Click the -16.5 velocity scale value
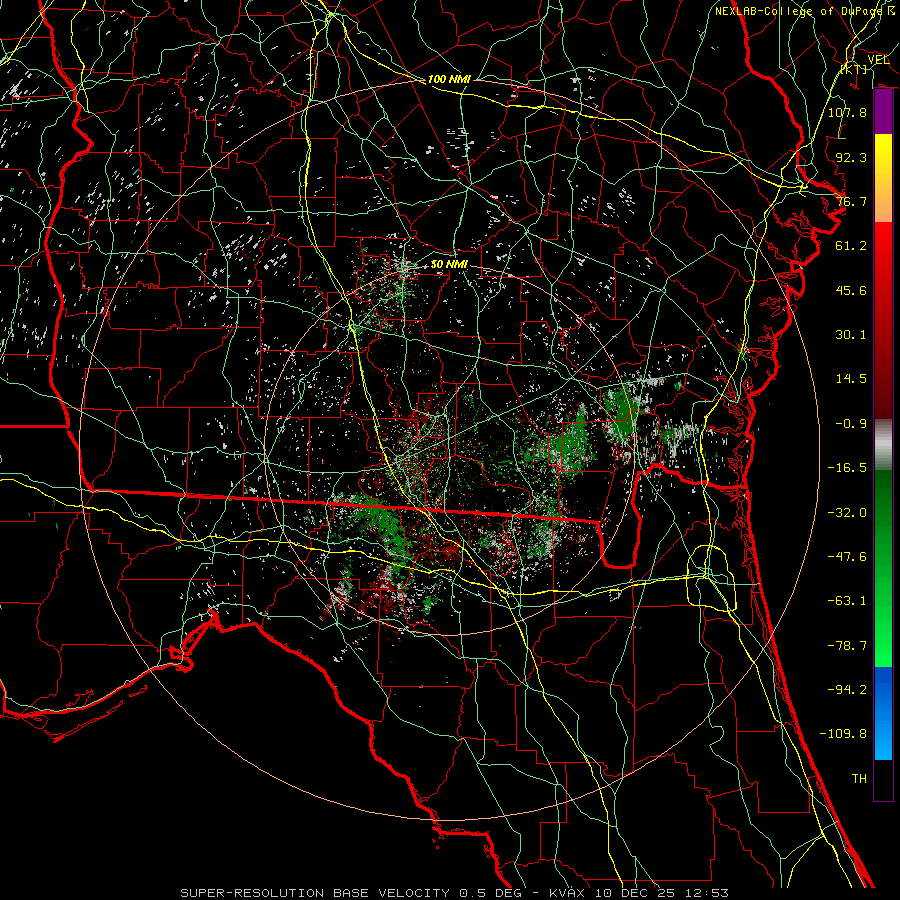Screen dimensions: 900x900 (847, 468)
